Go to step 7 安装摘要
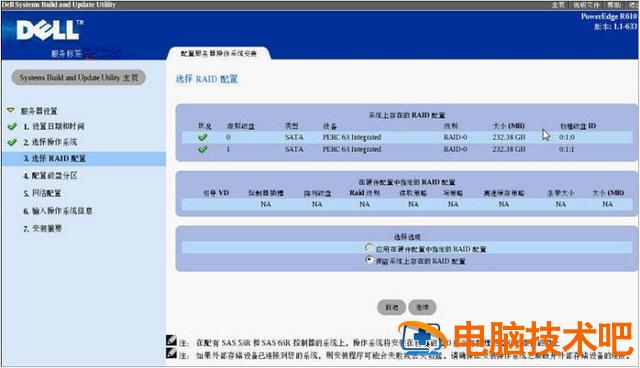The height and width of the screenshot is (368, 640). click(x=42, y=228)
